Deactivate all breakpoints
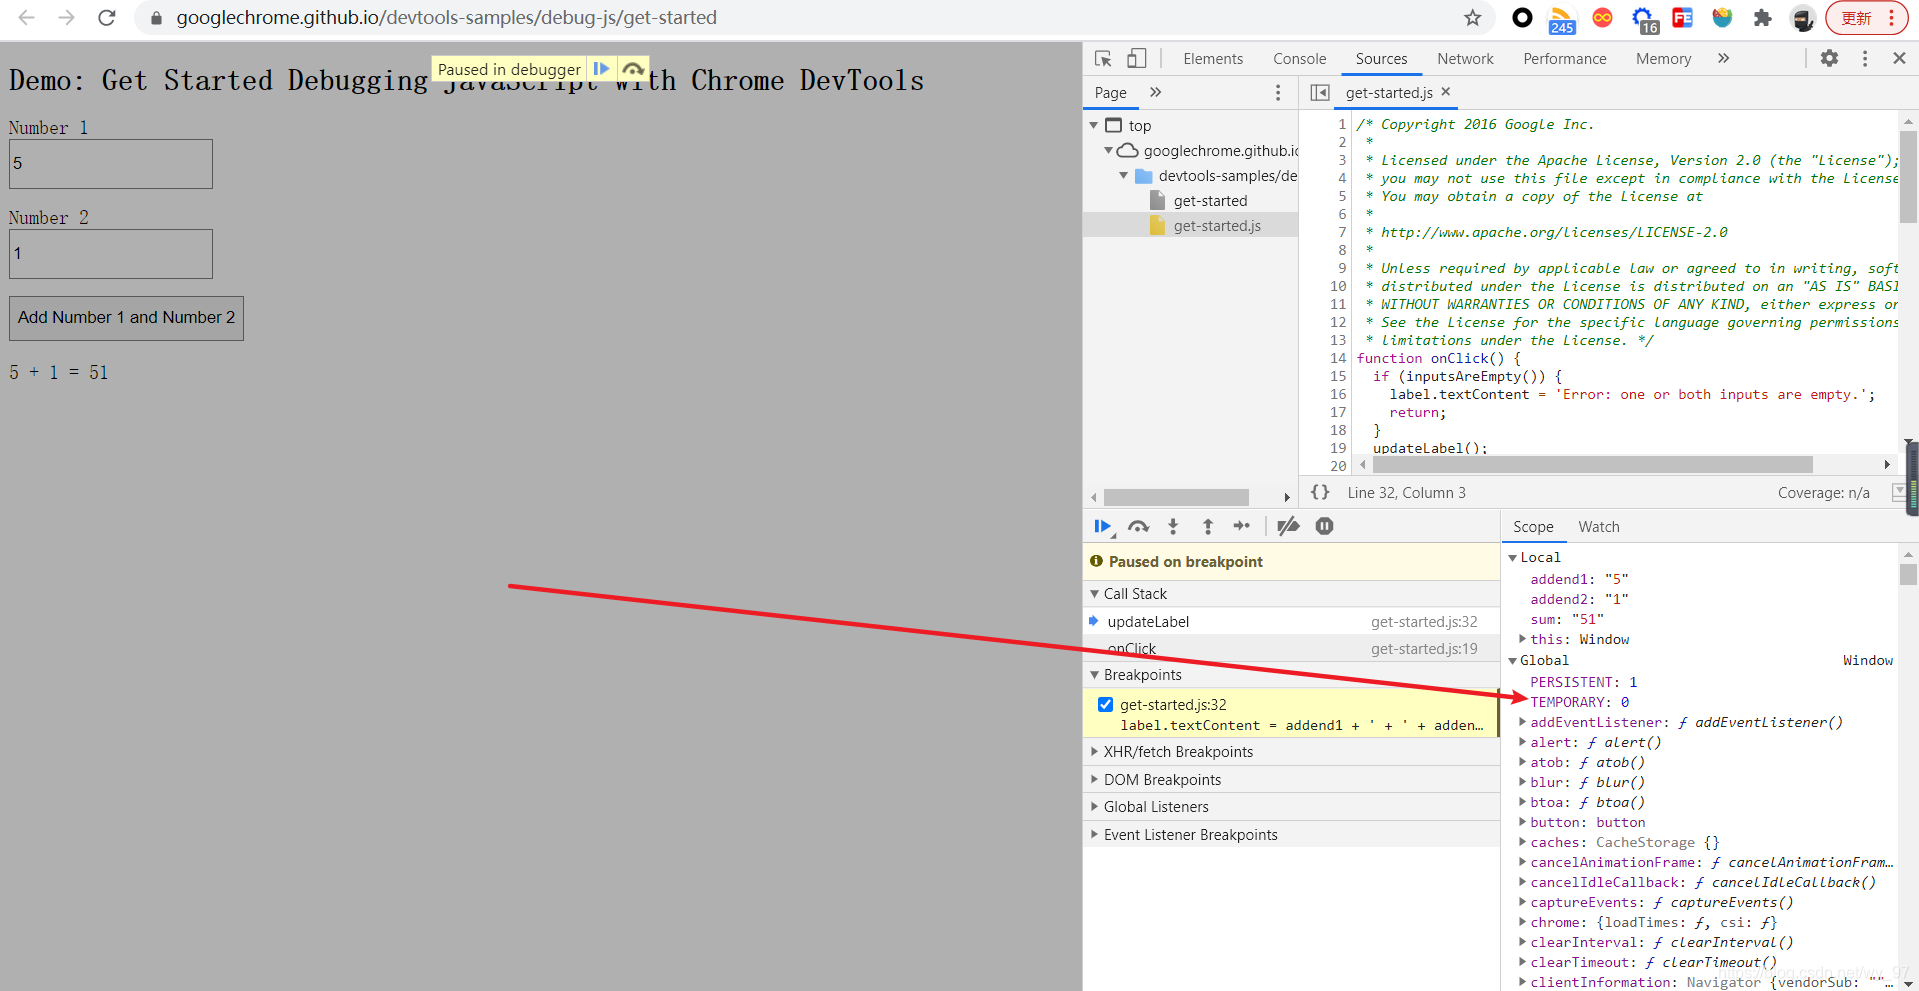This screenshot has height=991, width=1919. pyautogui.click(x=1289, y=526)
